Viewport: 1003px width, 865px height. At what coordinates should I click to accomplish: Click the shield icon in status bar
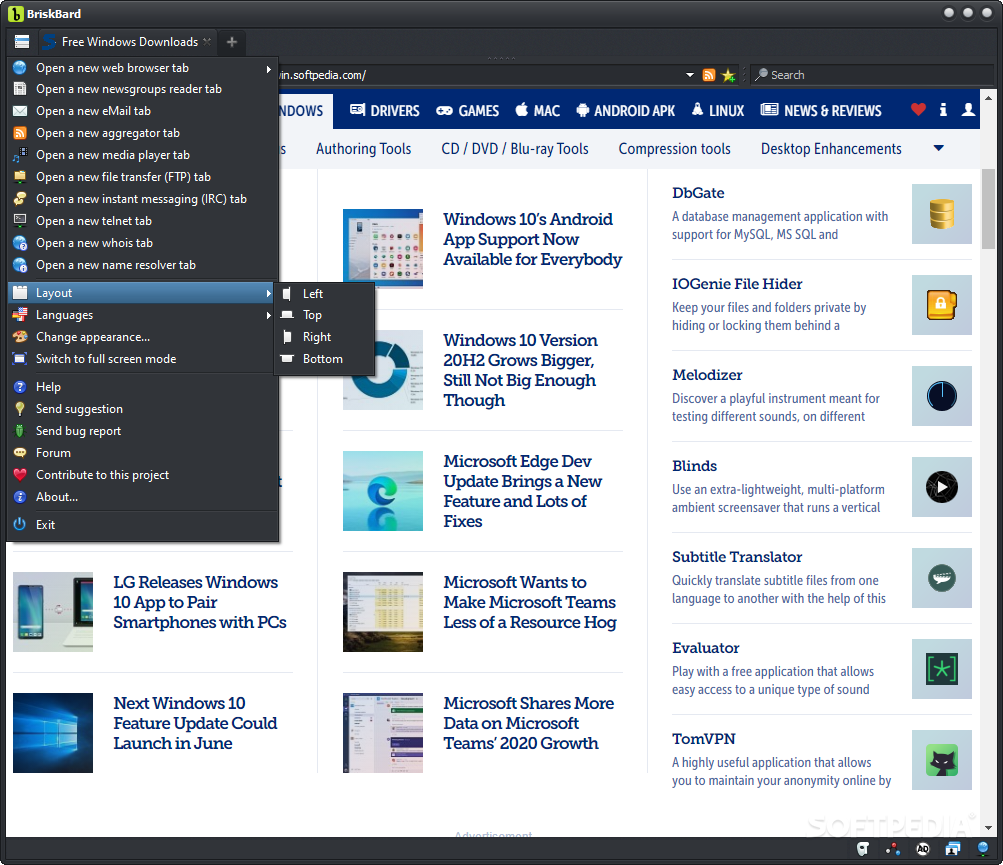[863, 849]
